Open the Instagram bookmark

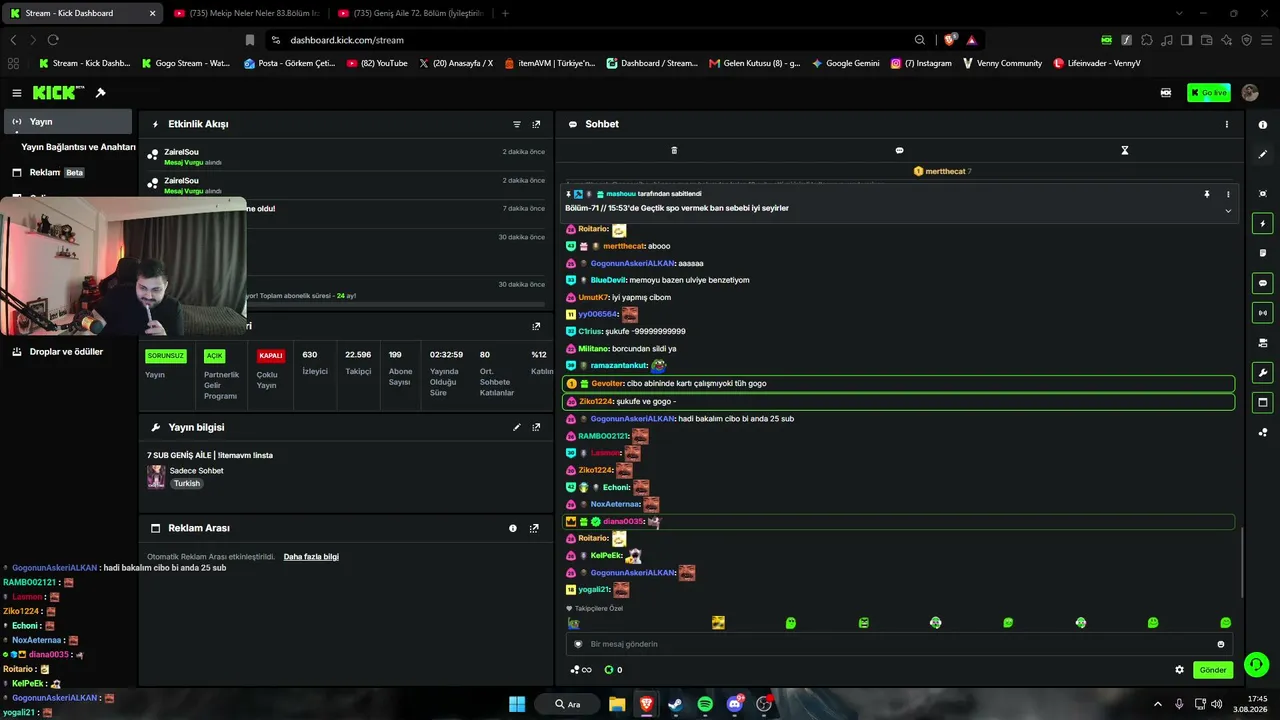[x=921, y=63]
